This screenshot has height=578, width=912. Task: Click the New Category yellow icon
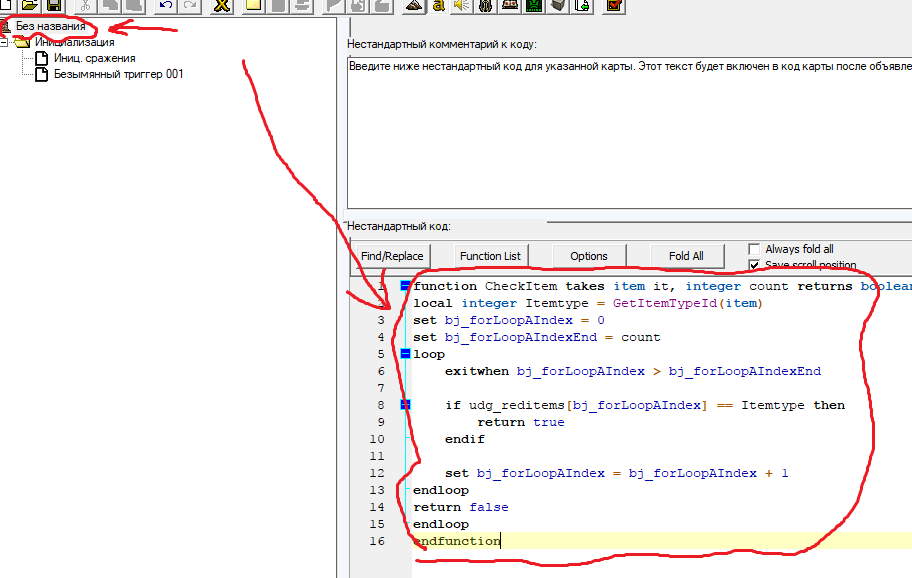coord(254,5)
